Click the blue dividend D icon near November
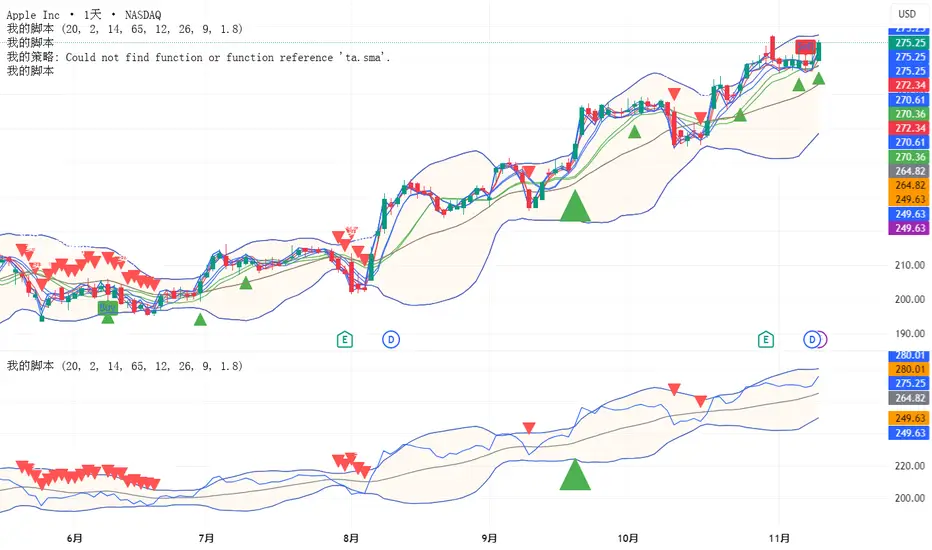 (811, 340)
